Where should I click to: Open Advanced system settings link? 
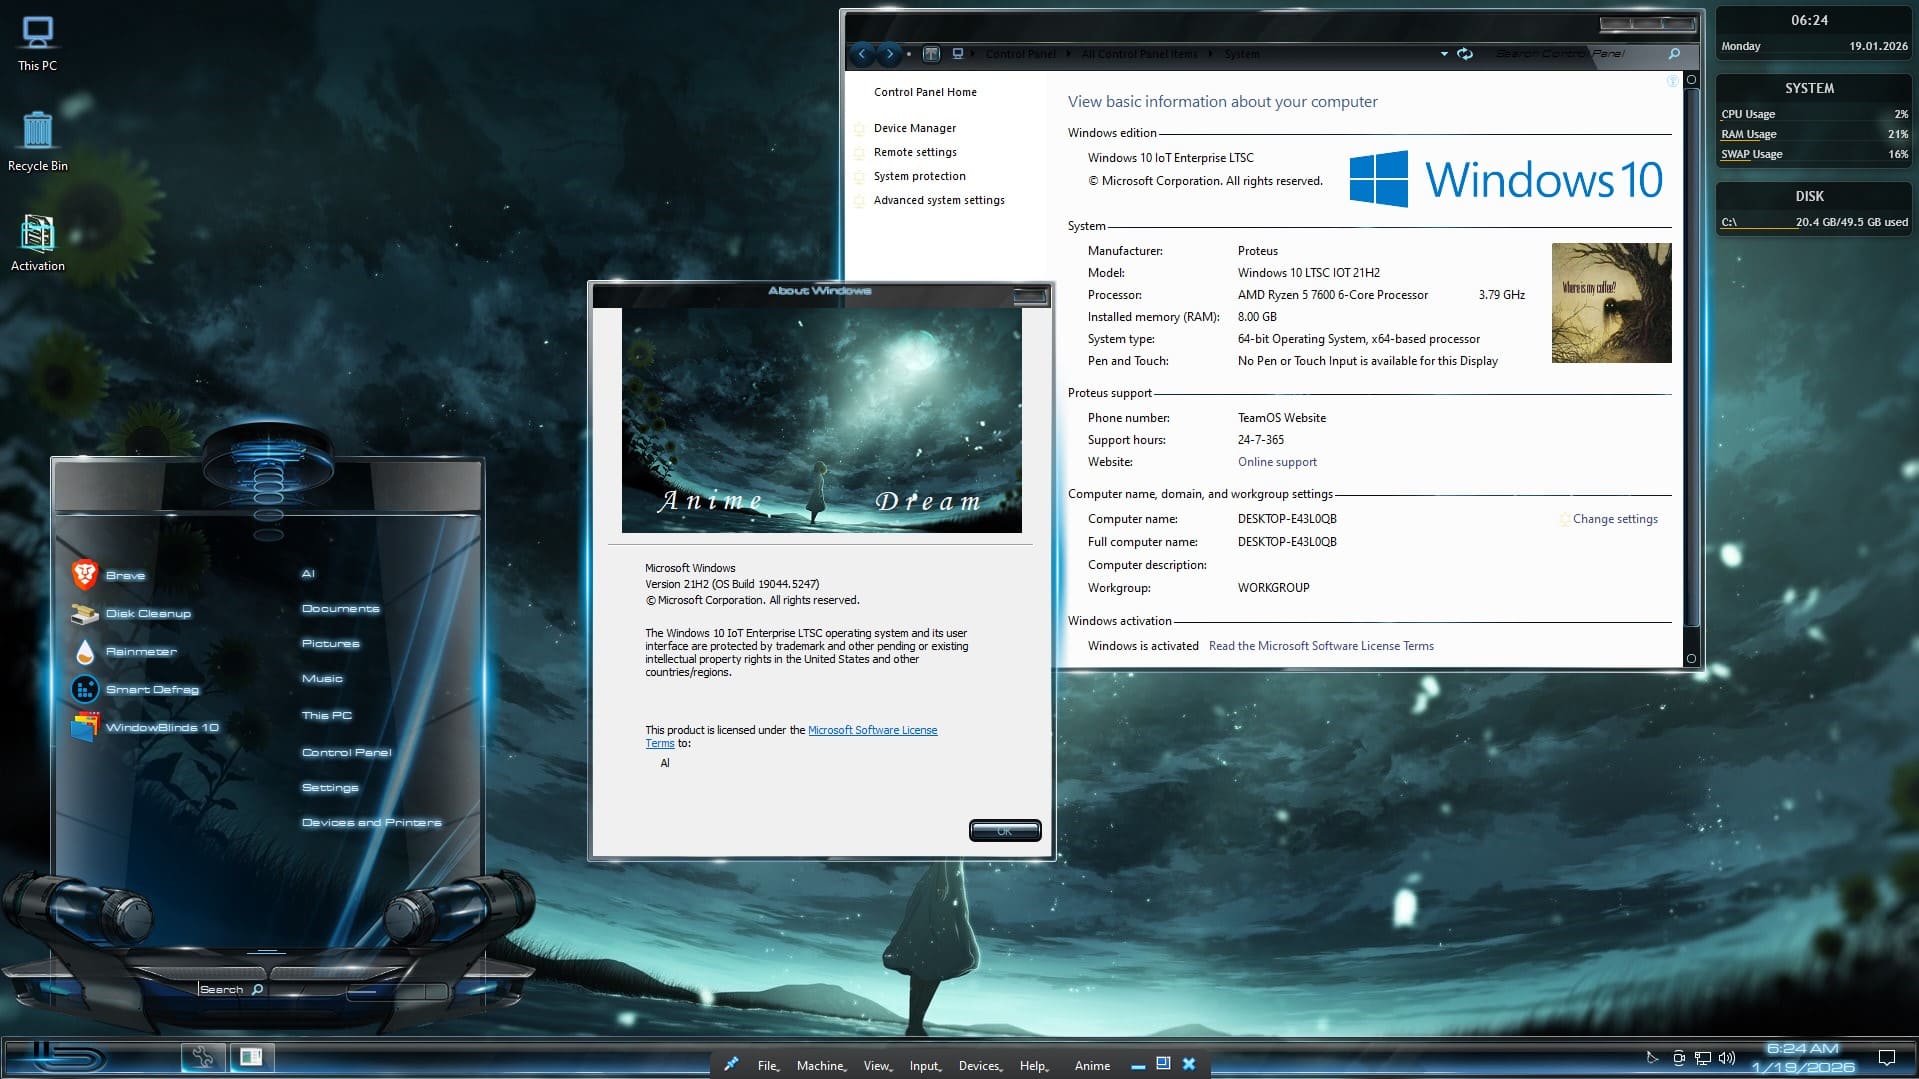coord(939,200)
